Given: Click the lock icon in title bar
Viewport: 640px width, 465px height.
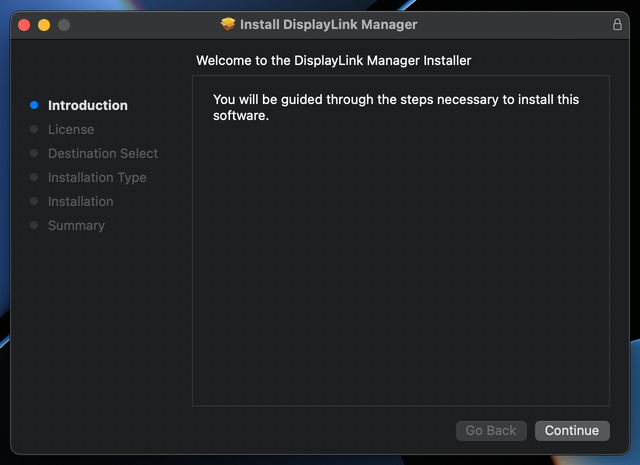Looking at the screenshot, I should coord(617,24).
